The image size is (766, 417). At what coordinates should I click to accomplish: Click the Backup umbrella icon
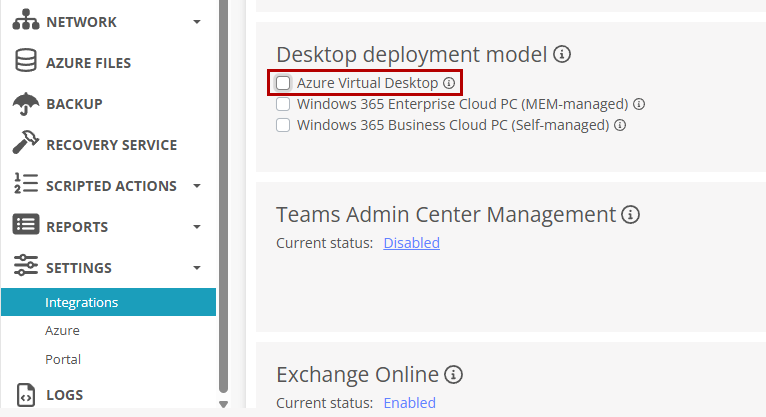tap(26, 104)
